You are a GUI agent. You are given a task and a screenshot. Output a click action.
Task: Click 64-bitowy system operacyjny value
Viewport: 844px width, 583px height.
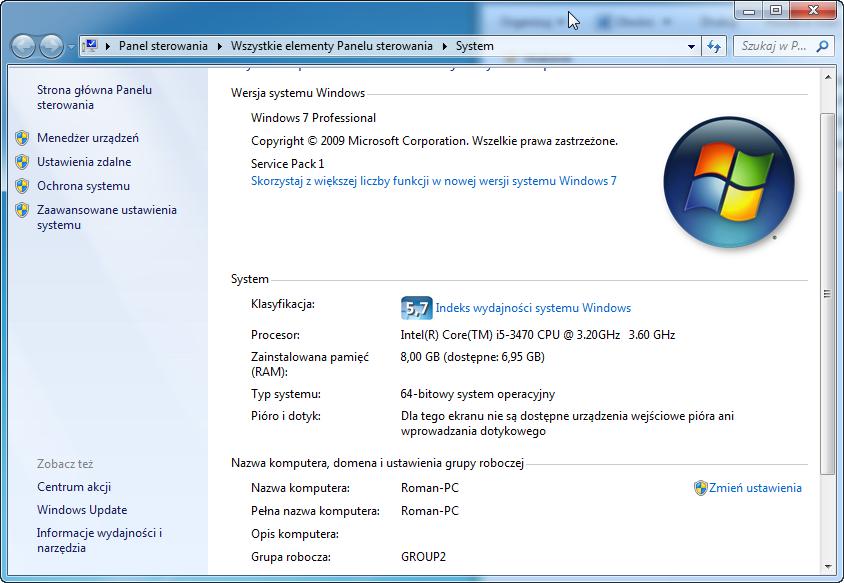[x=477, y=394]
